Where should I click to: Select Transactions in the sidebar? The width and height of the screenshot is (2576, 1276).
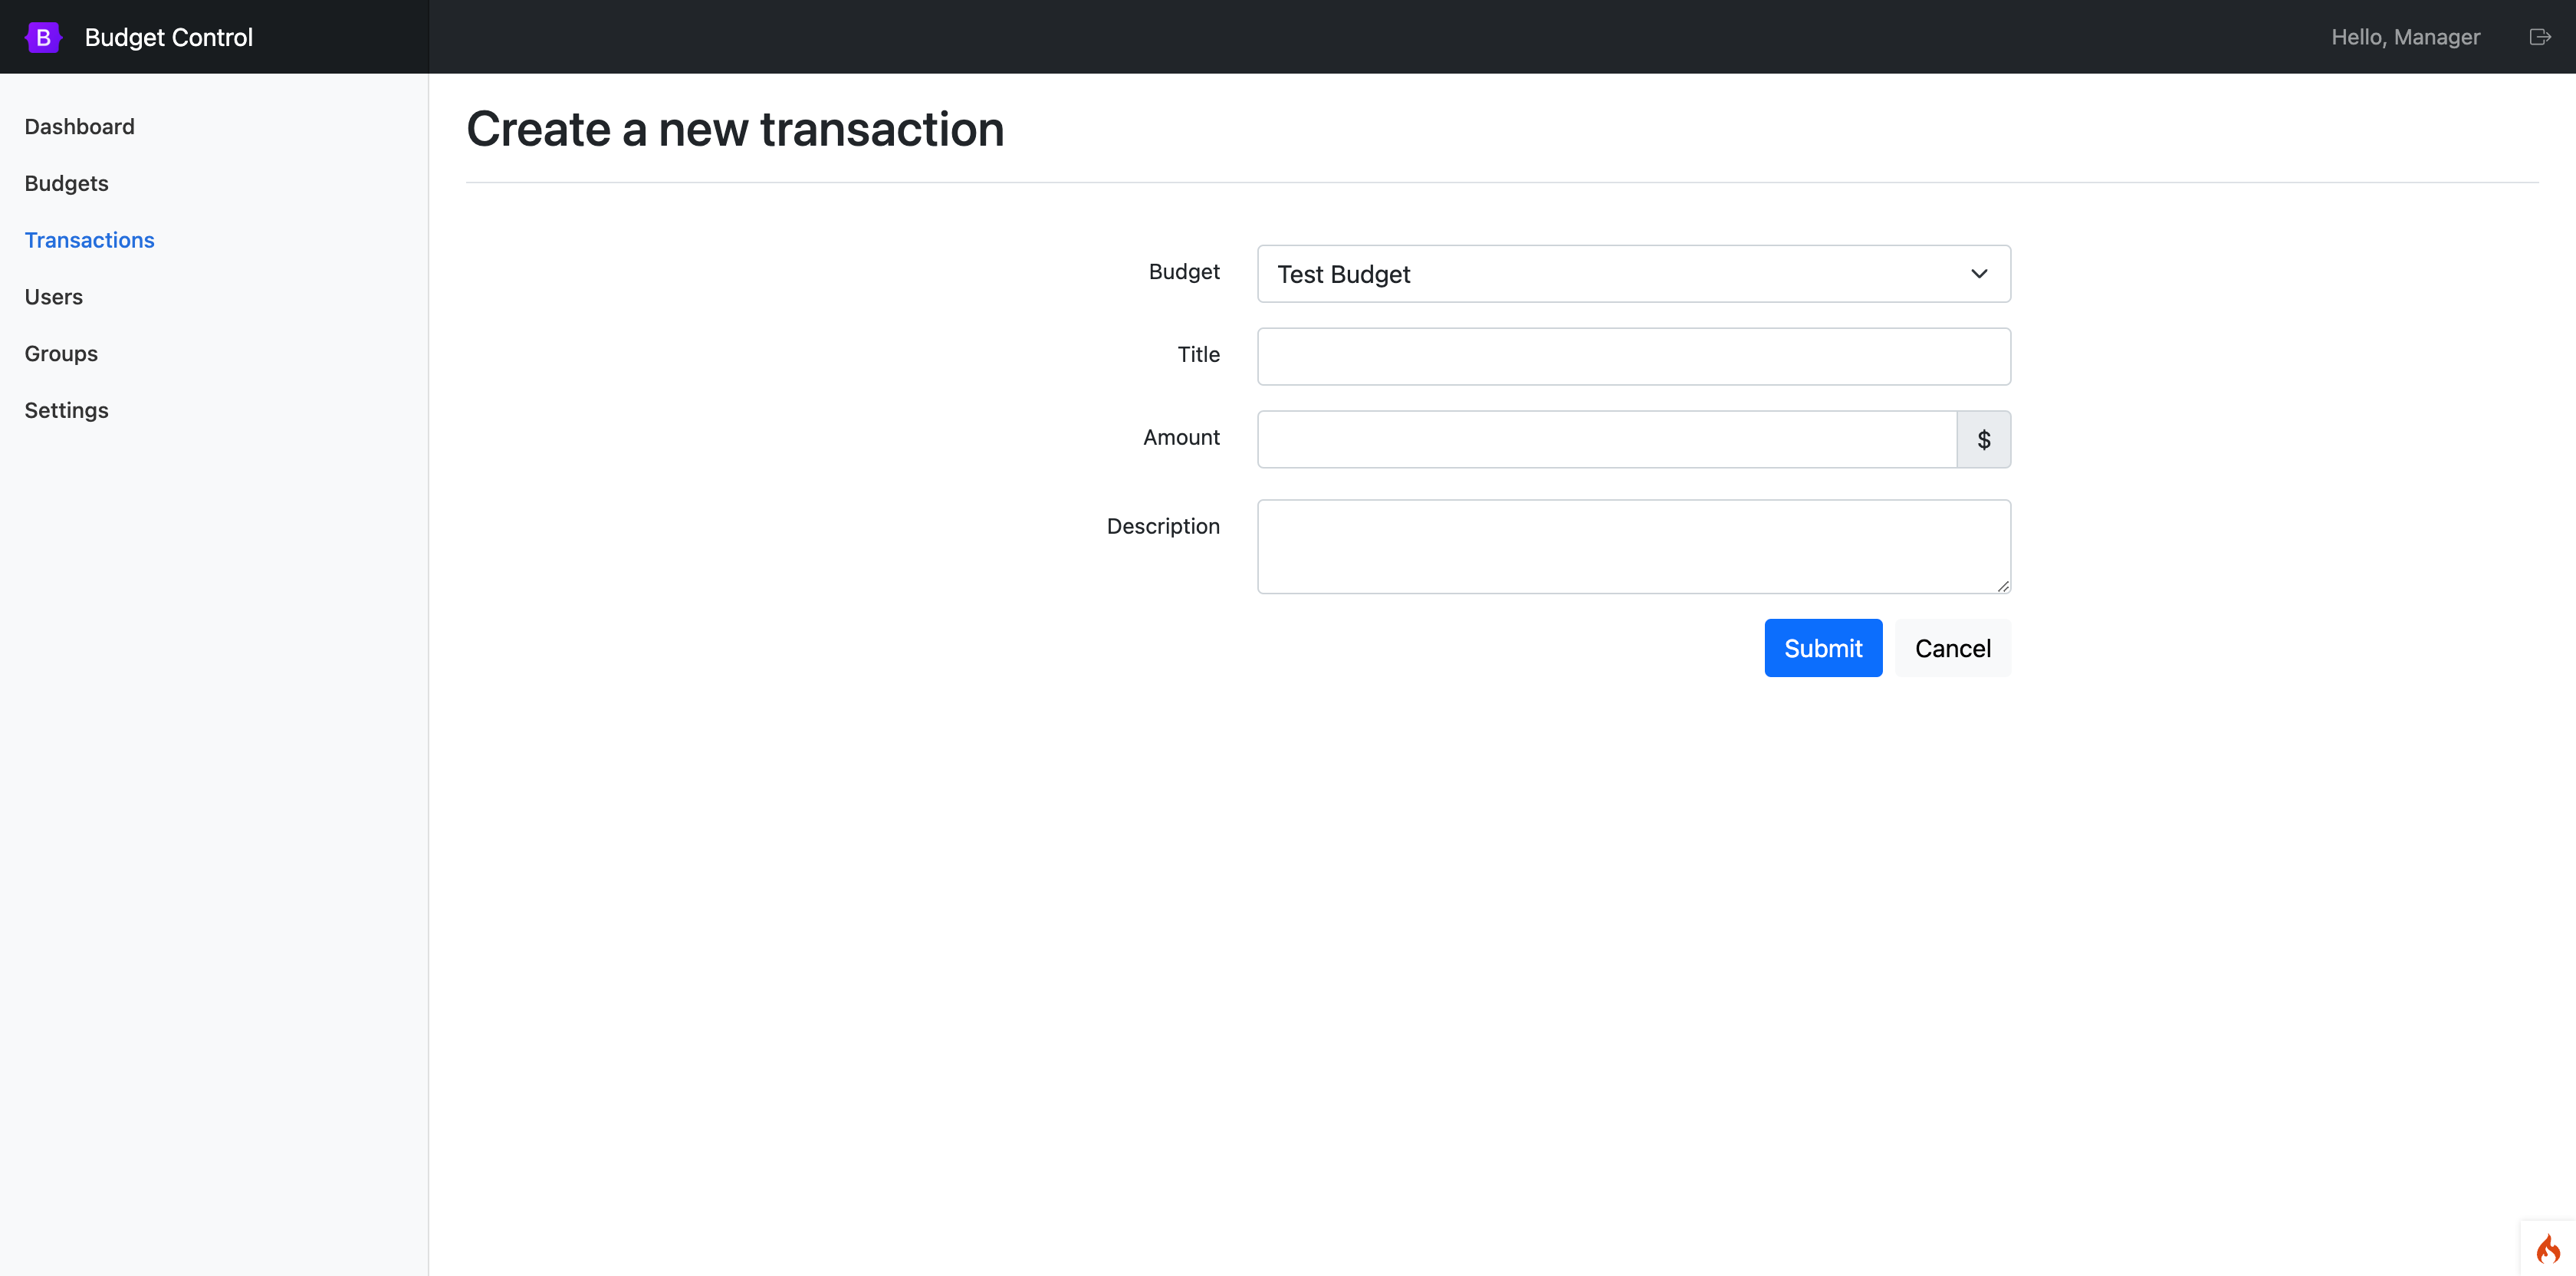click(89, 240)
